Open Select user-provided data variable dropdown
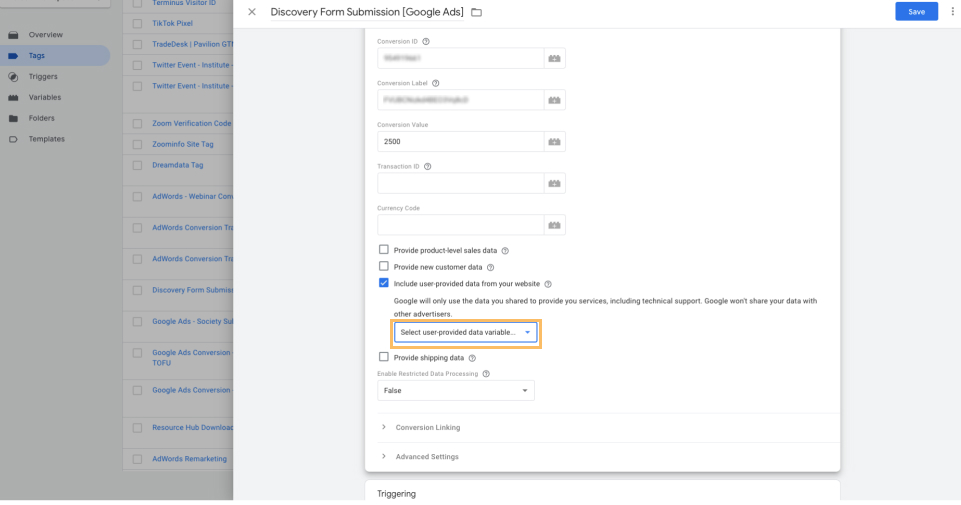This screenshot has width=961, height=505. coord(466,332)
